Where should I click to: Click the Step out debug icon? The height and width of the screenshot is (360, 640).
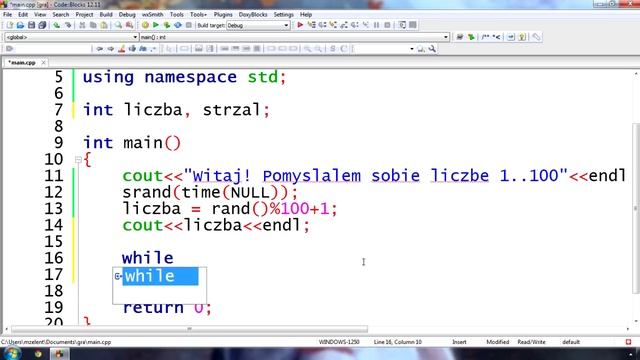pyautogui.click(x=344, y=25)
